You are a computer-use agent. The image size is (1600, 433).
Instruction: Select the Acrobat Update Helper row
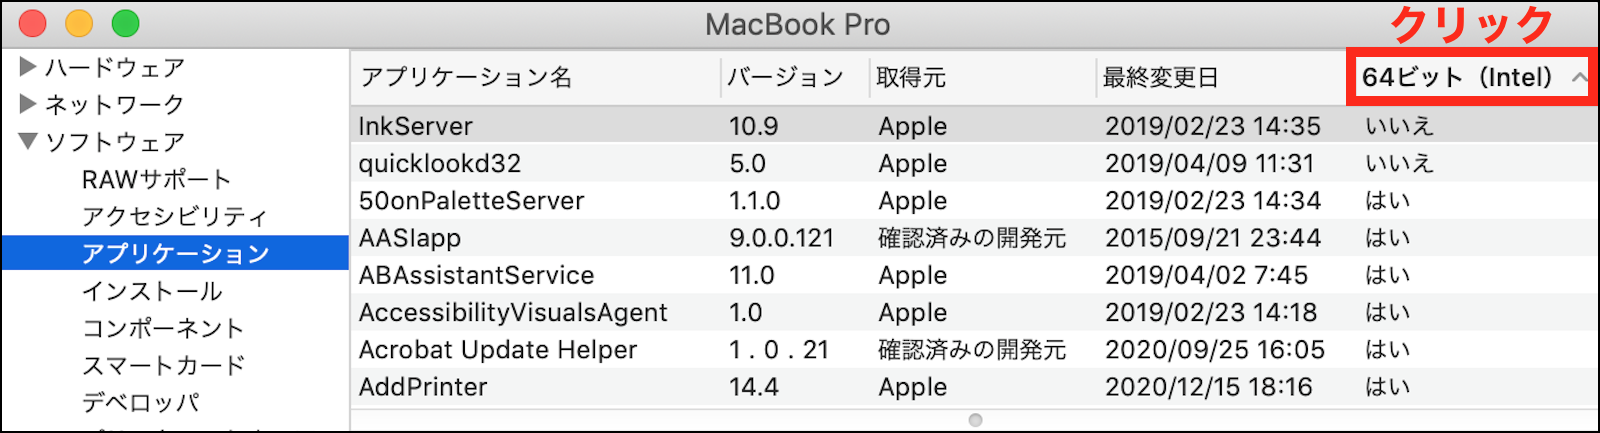tap(498, 350)
